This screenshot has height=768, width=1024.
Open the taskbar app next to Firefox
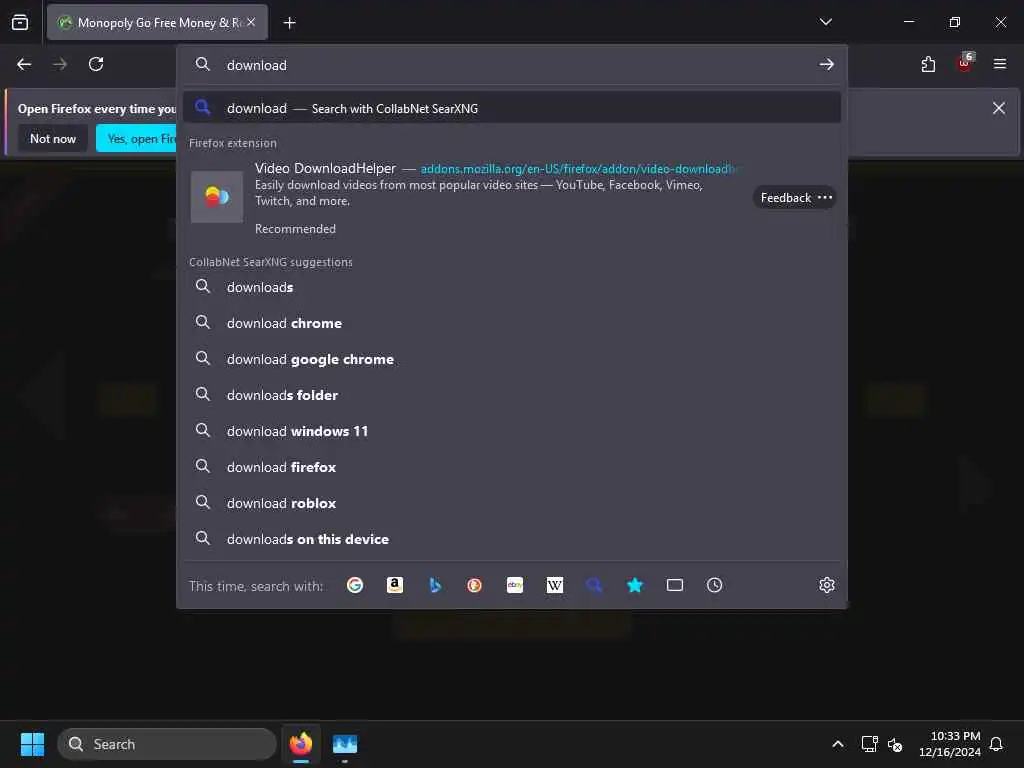click(345, 744)
